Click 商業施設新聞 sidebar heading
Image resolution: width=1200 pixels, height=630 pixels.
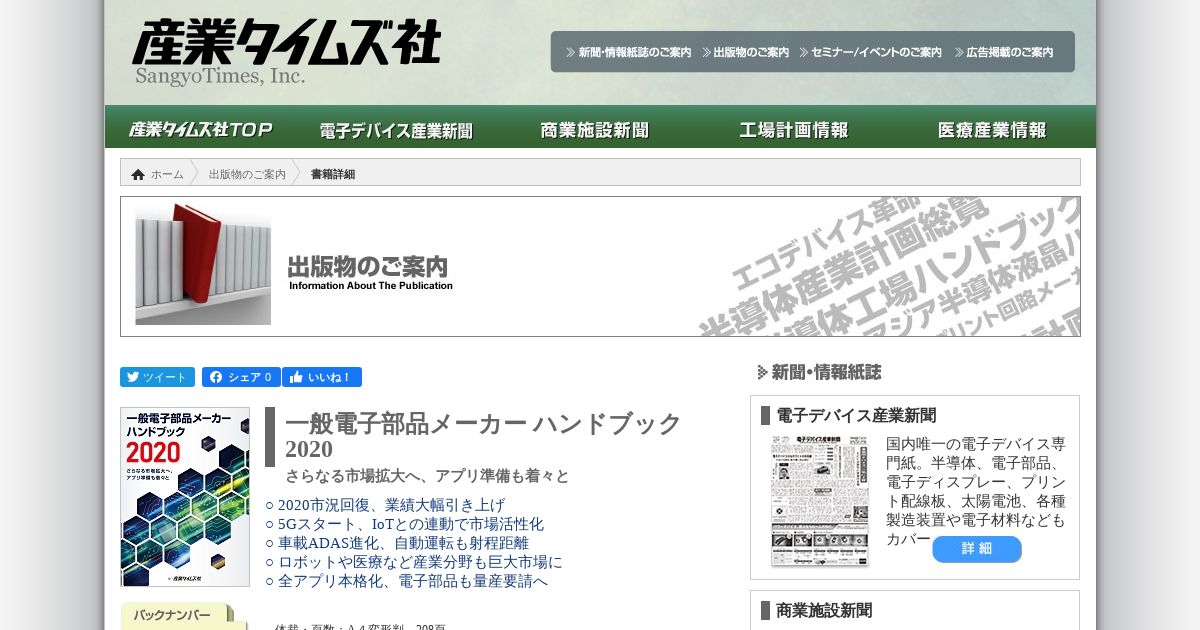coord(824,610)
